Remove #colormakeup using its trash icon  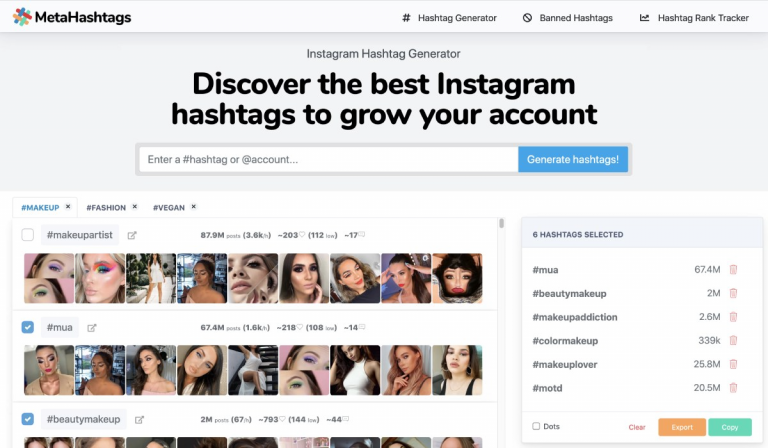coord(733,340)
